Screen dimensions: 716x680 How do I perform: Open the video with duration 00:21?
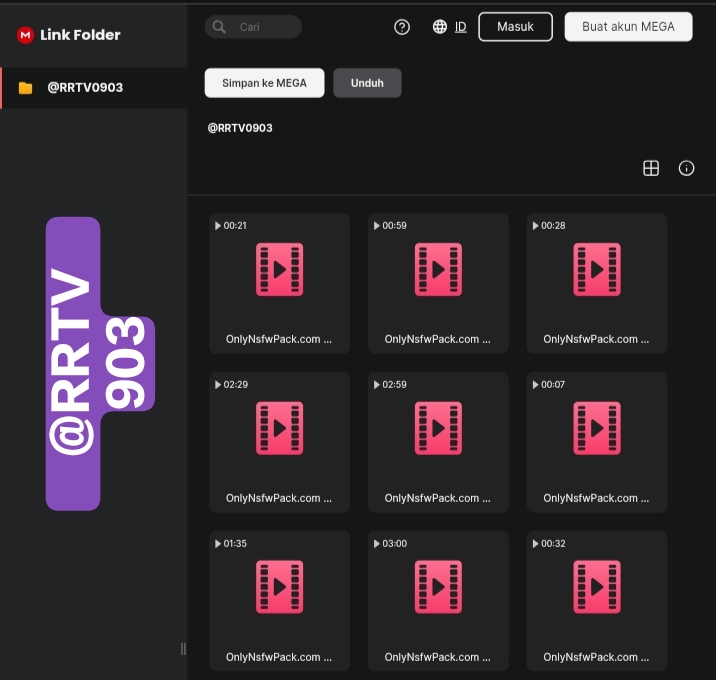coord(279,283)
